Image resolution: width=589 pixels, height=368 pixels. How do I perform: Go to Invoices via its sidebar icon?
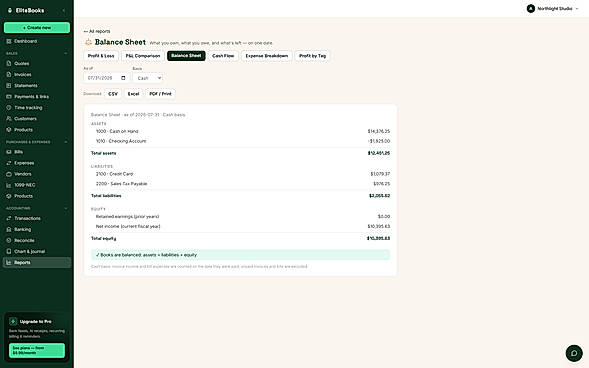click(x=9, y=74)
